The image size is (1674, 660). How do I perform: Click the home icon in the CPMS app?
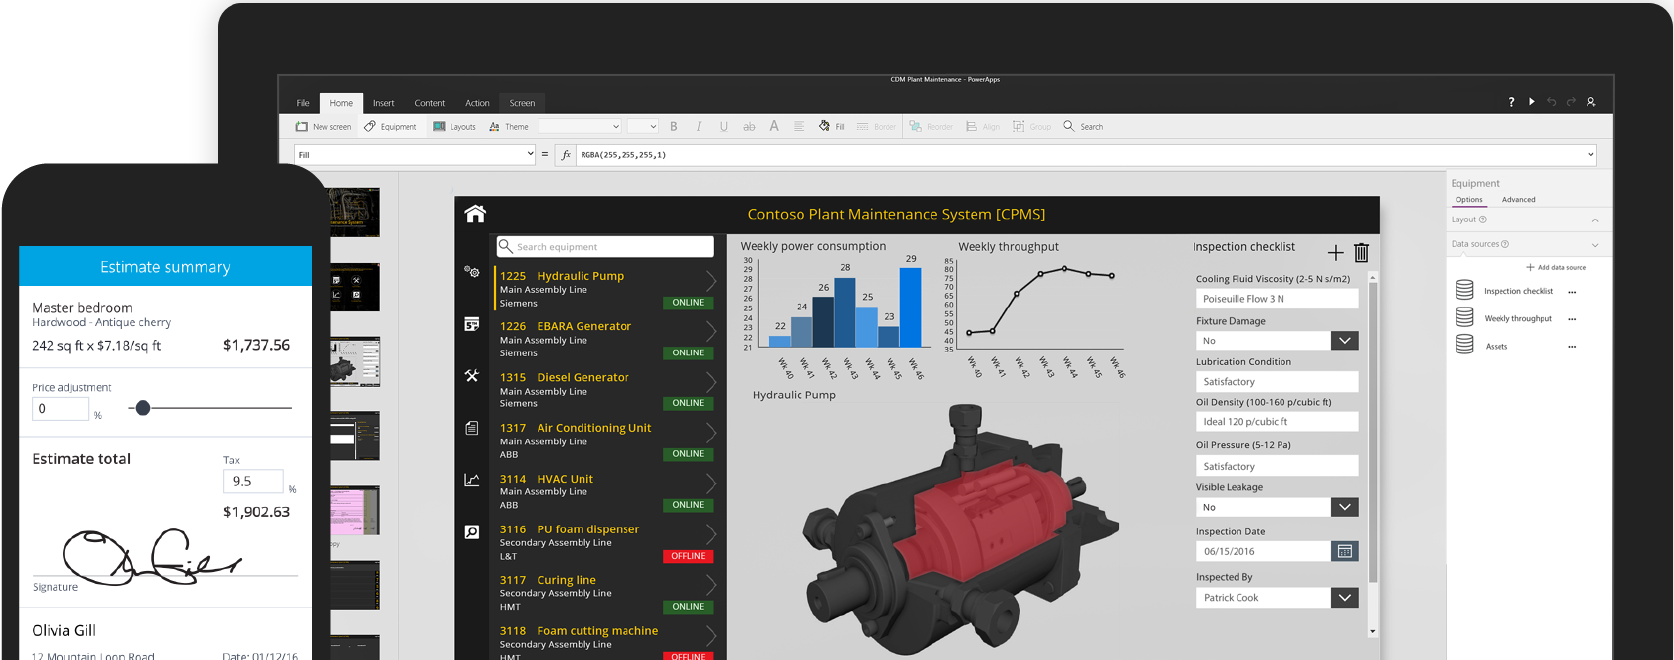pyautogui.click(x=475, y=213)
